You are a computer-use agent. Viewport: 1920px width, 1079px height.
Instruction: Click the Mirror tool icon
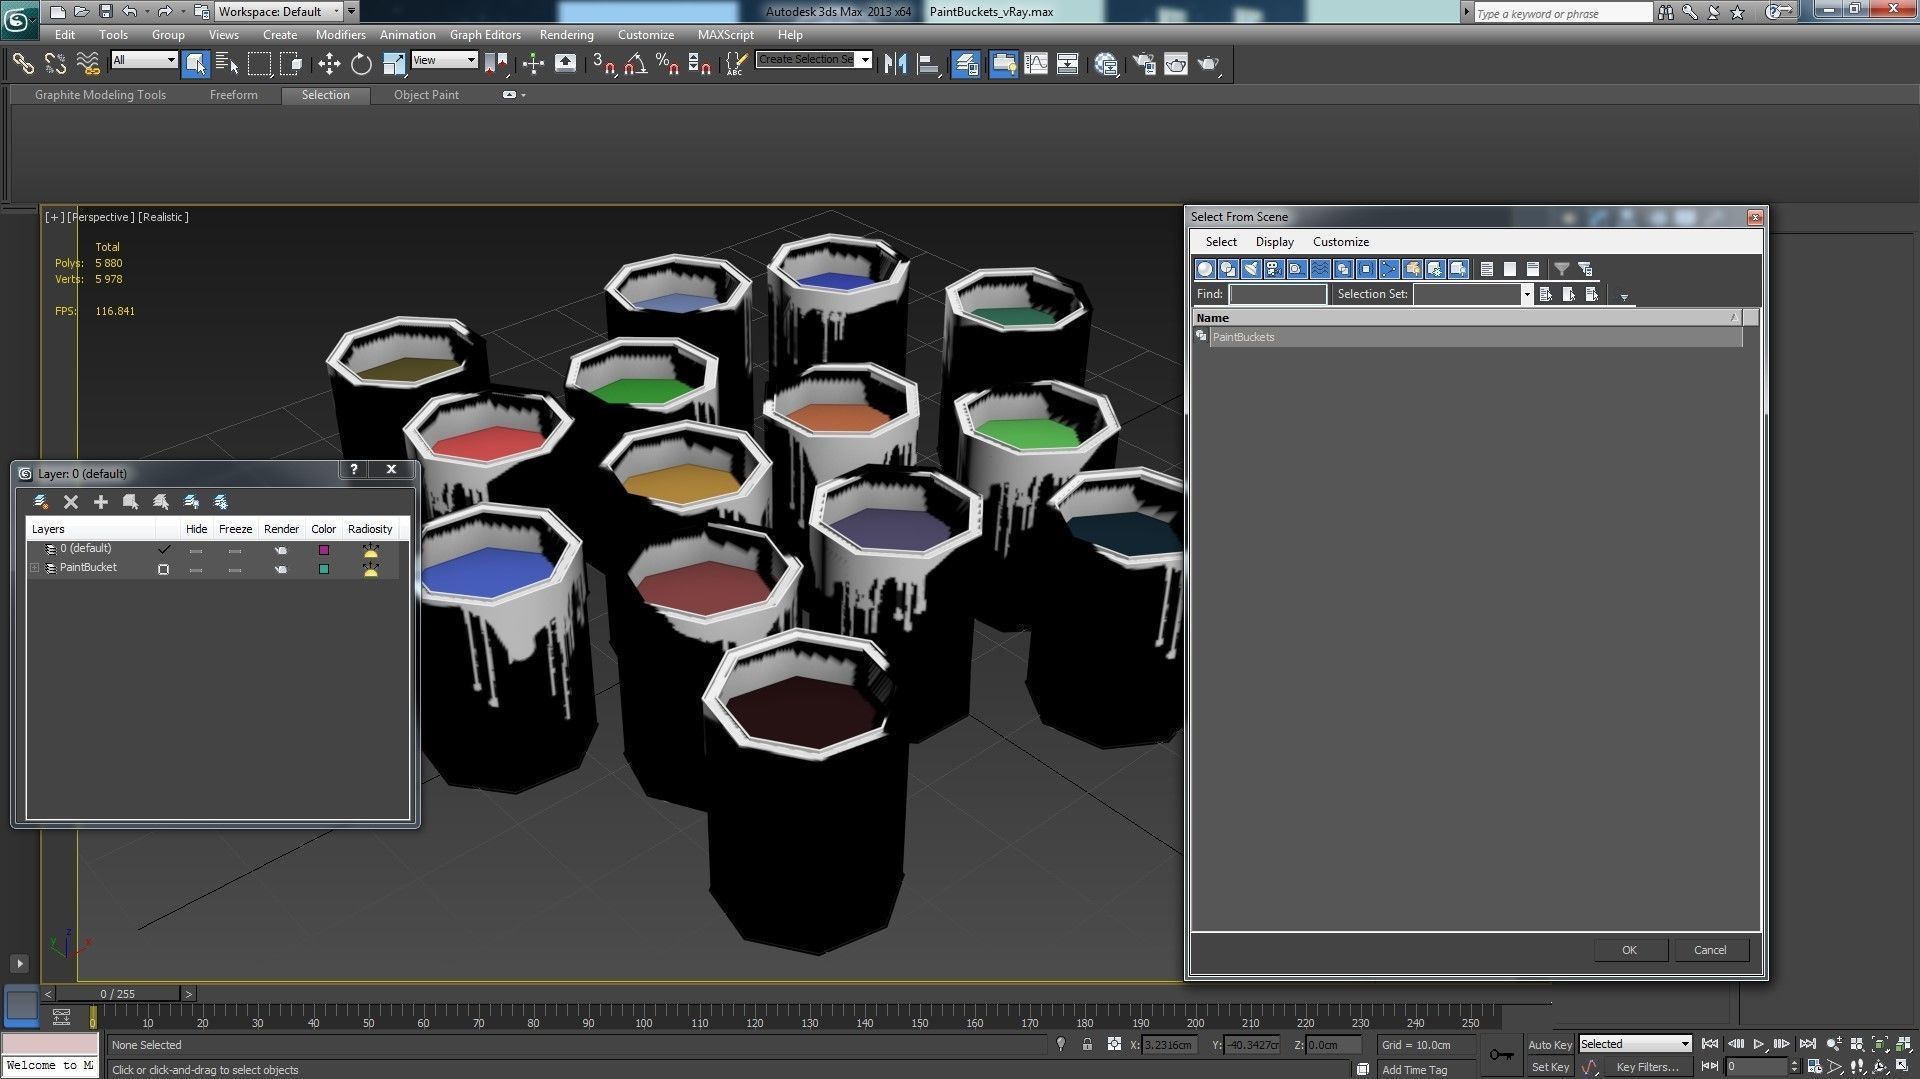[x=895, y=64]
